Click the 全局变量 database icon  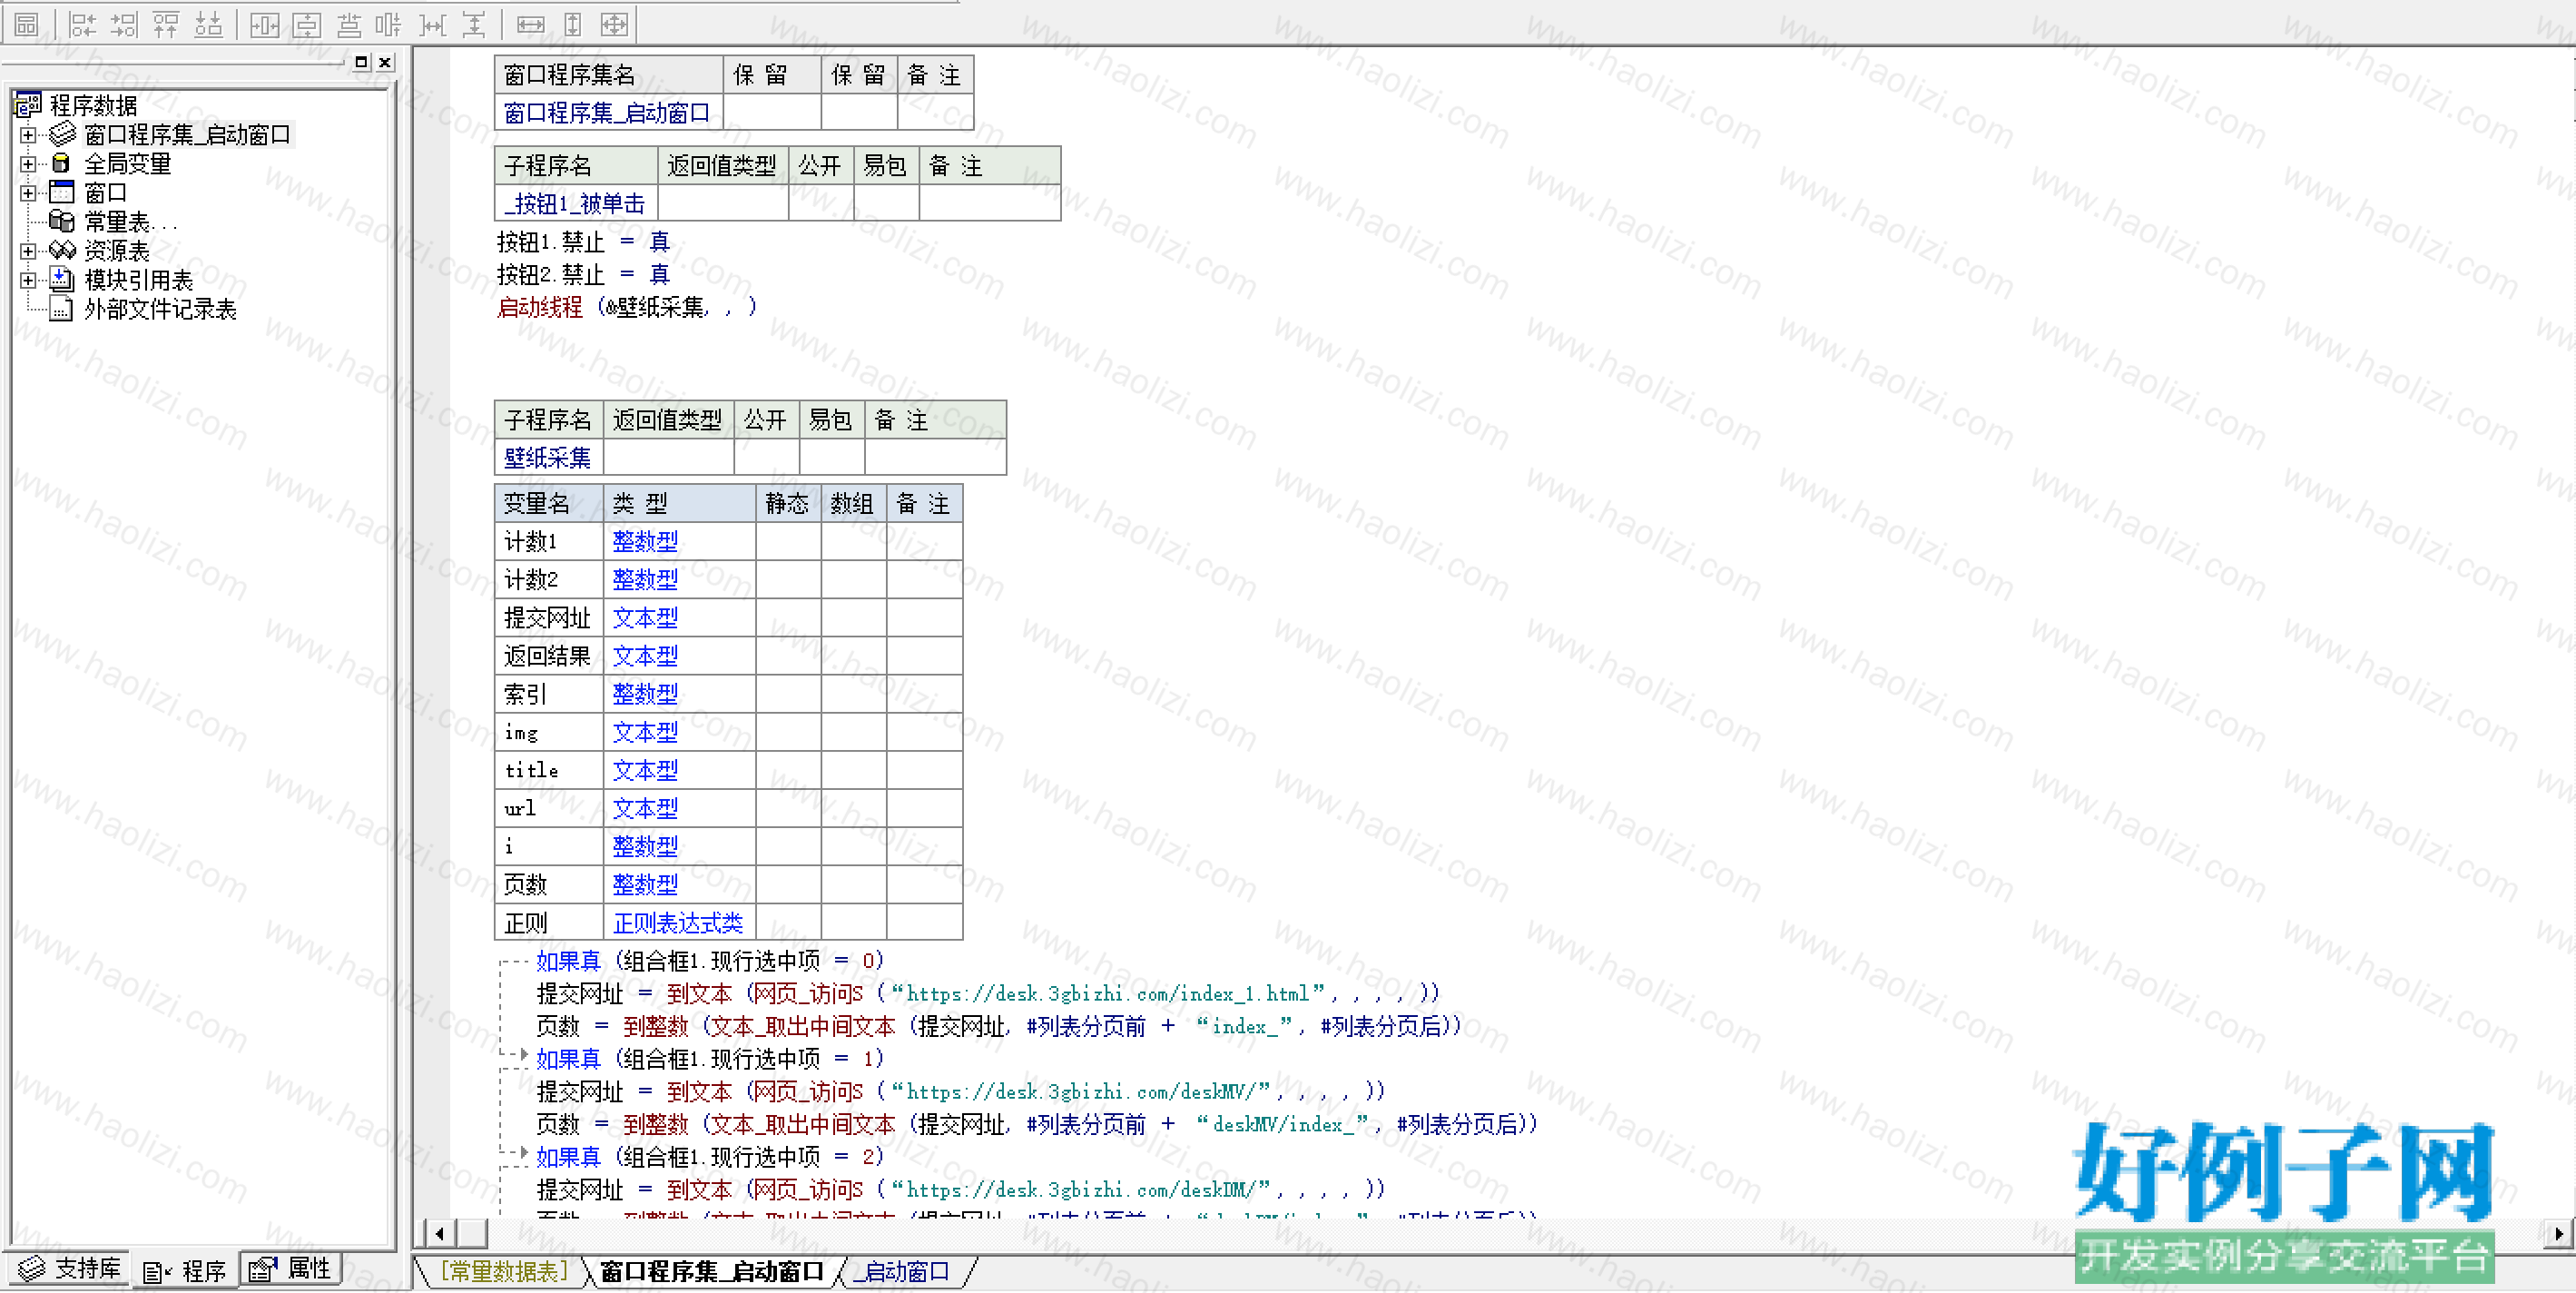62,163
